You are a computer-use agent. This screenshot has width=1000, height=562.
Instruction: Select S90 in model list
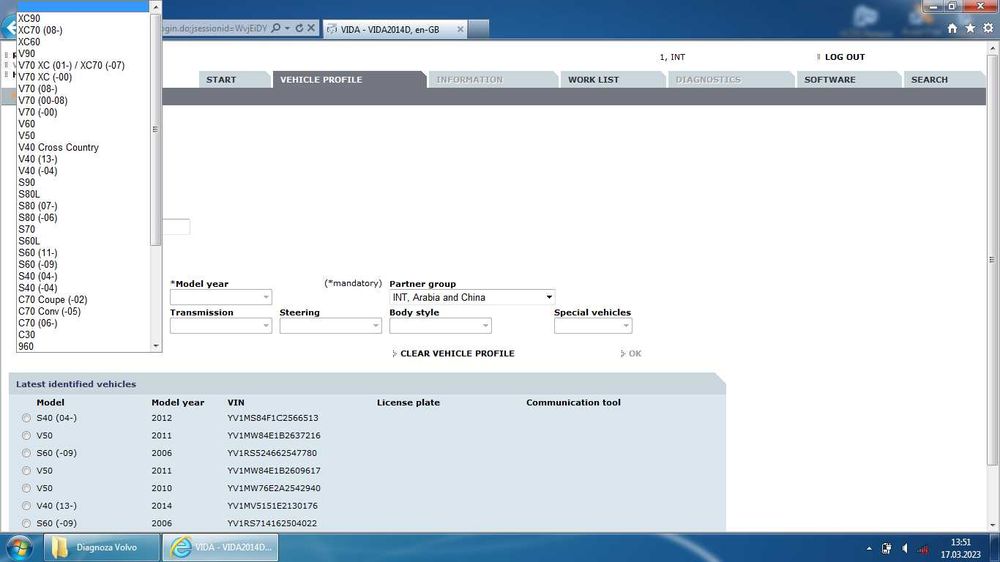point(83,182)
